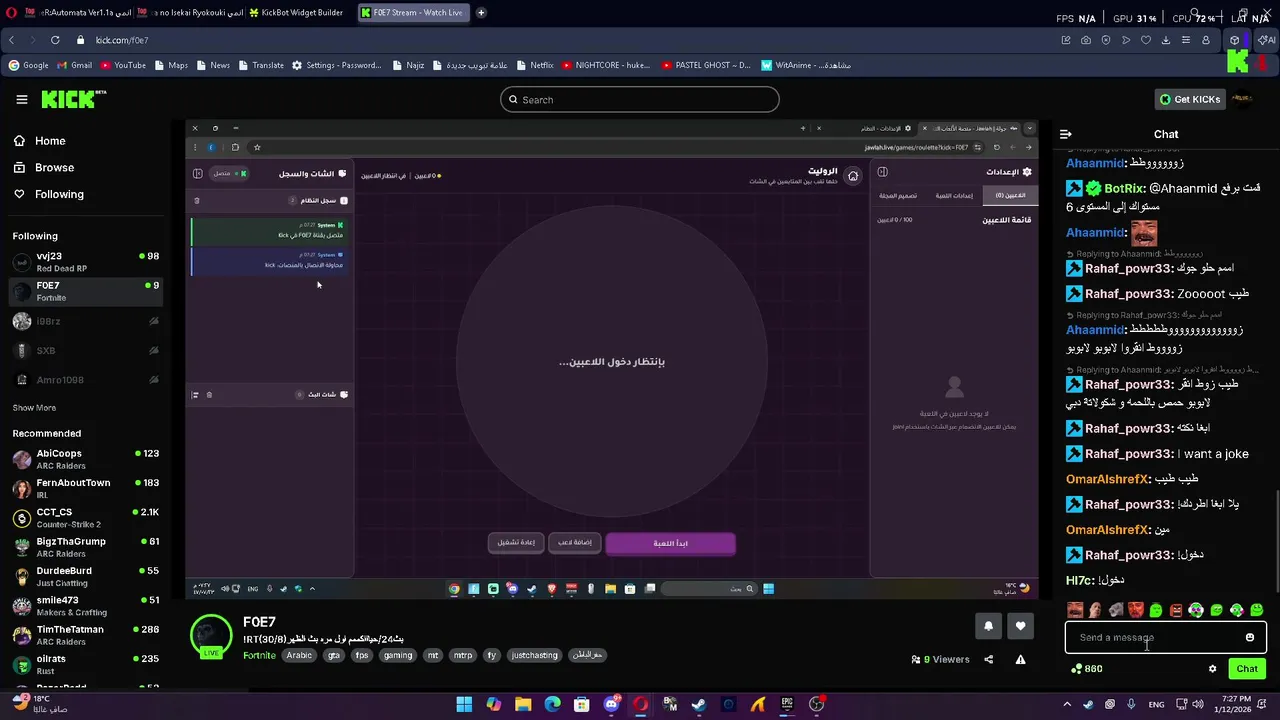Viewport: 1280px width, 720px height.
Task: Switch to R:Automata browser tab
Action: click(75, 13)
